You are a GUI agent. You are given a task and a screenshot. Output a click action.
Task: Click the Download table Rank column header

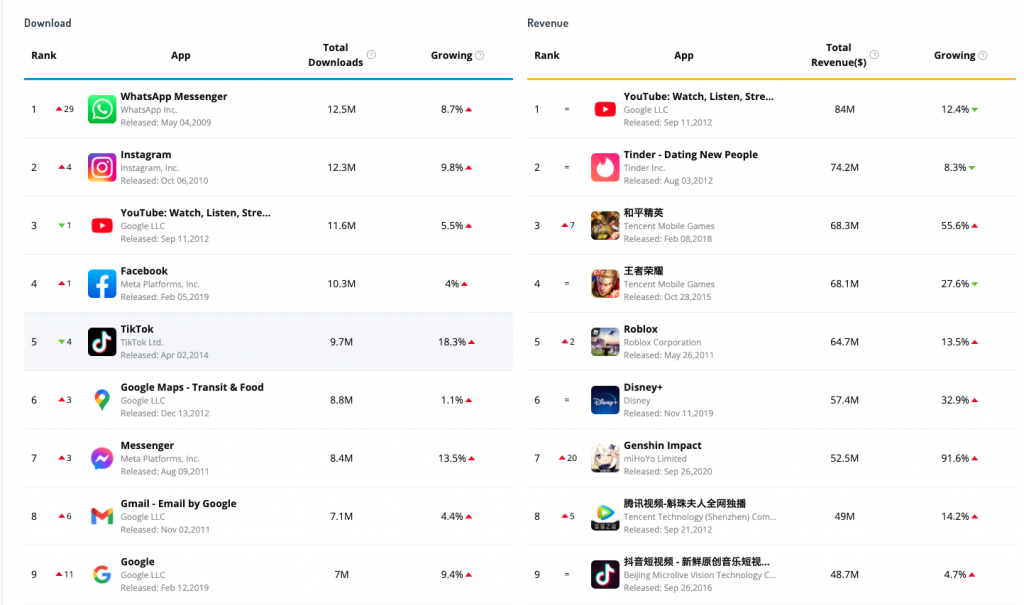[x=43, y=56]
